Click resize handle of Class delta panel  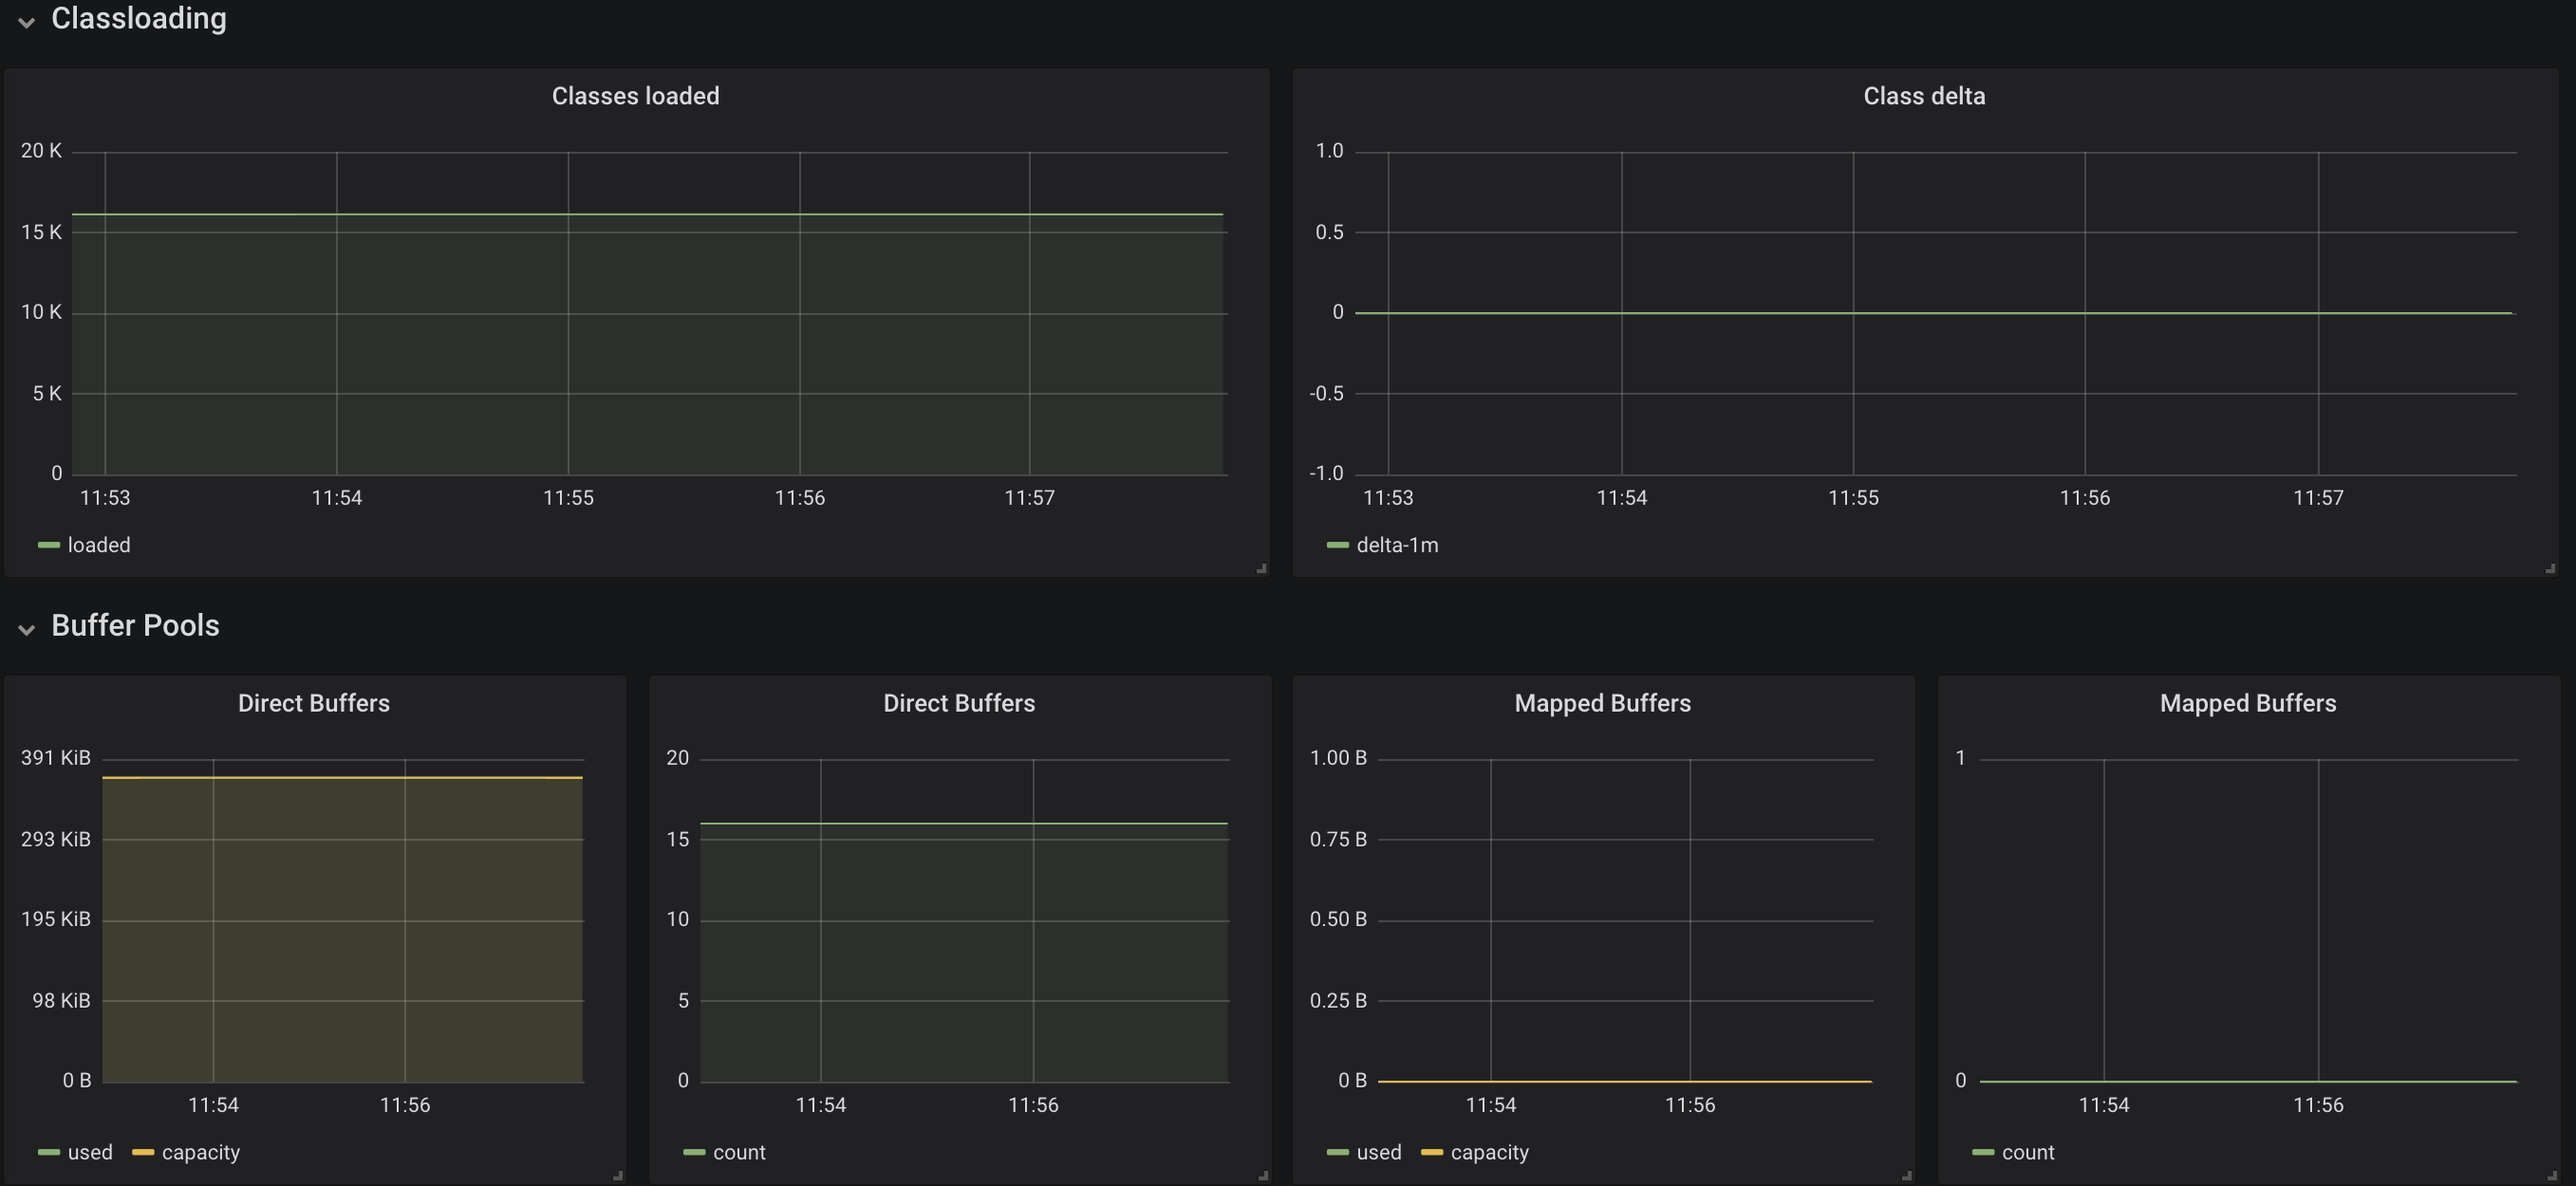pyautogui.click(x=2549, y=568)
